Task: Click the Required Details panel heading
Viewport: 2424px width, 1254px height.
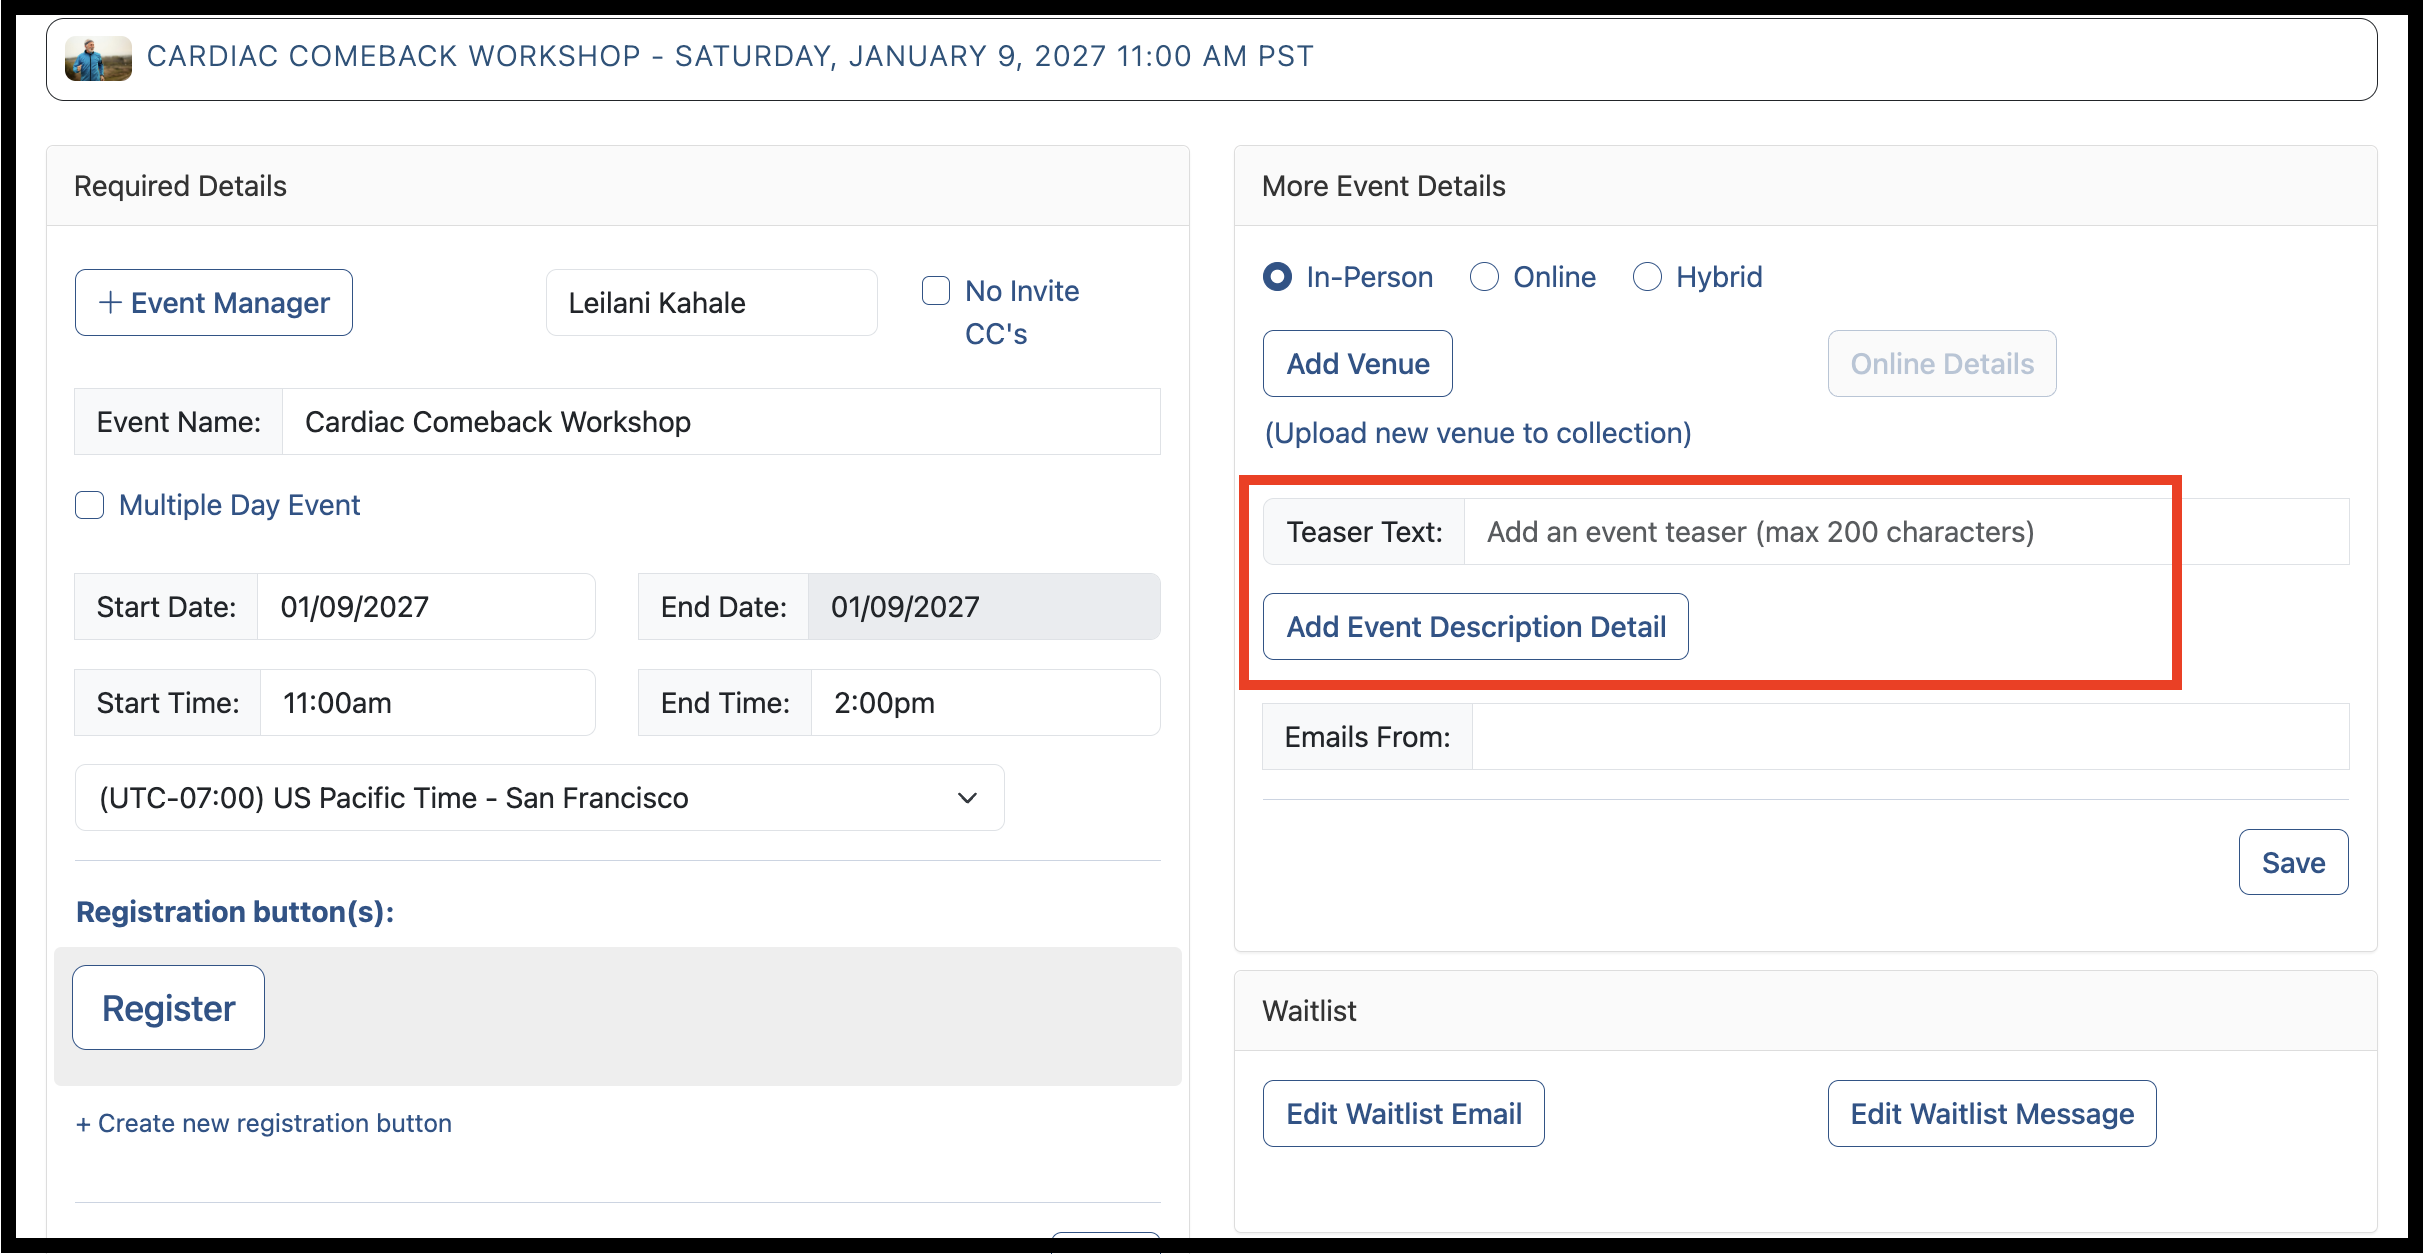Action: click(180, 186)
